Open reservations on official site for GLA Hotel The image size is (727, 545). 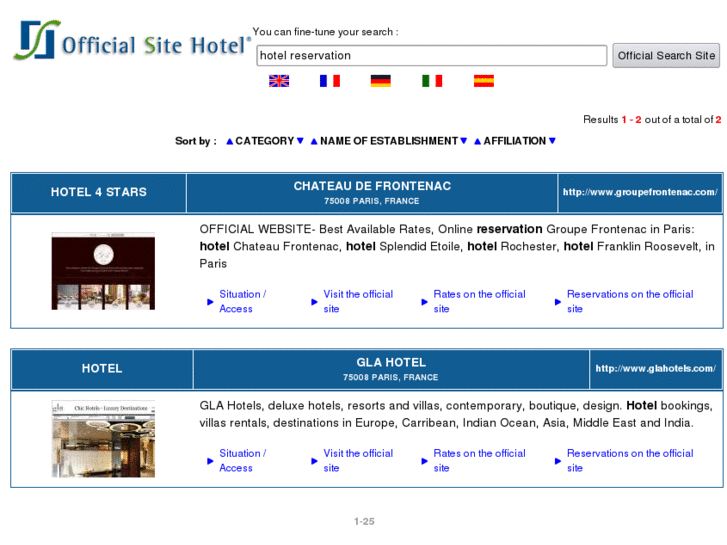[630, 461]
